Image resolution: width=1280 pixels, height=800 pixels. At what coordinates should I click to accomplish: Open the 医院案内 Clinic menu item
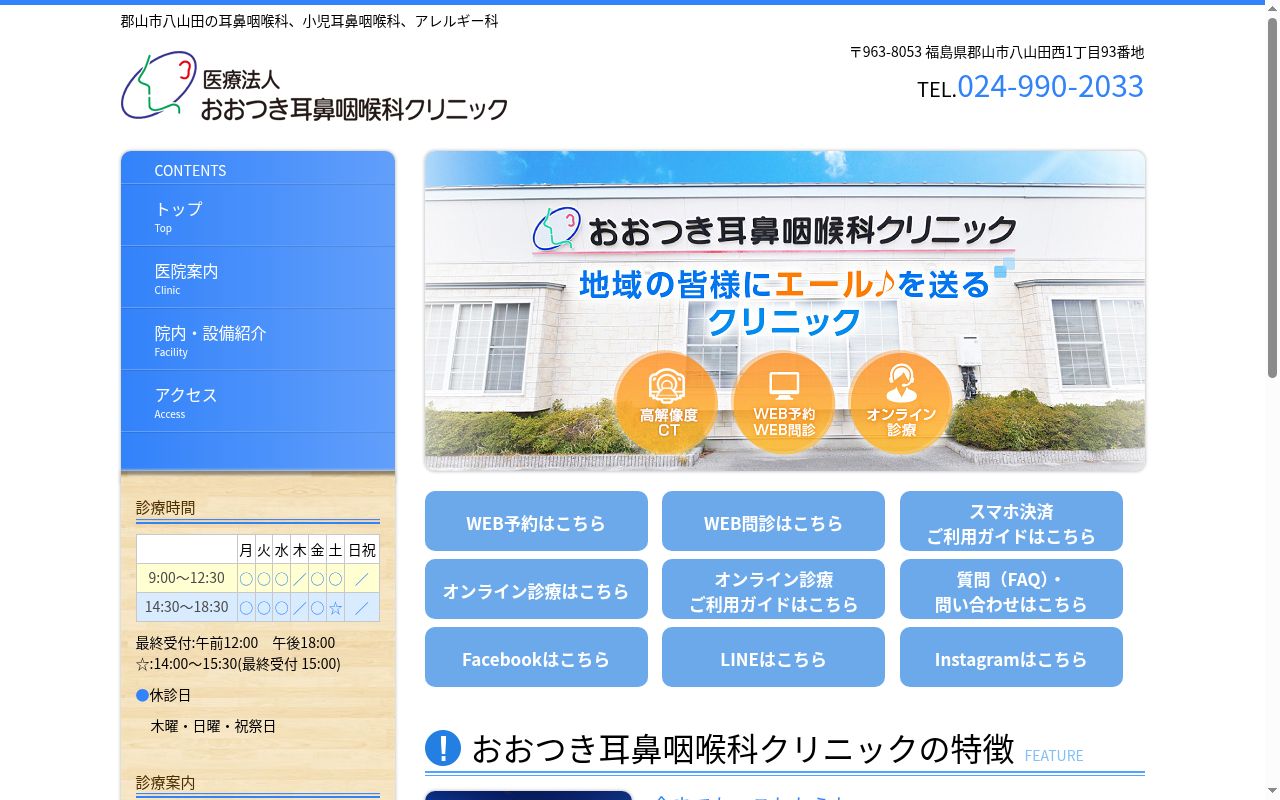coord(258,278)
